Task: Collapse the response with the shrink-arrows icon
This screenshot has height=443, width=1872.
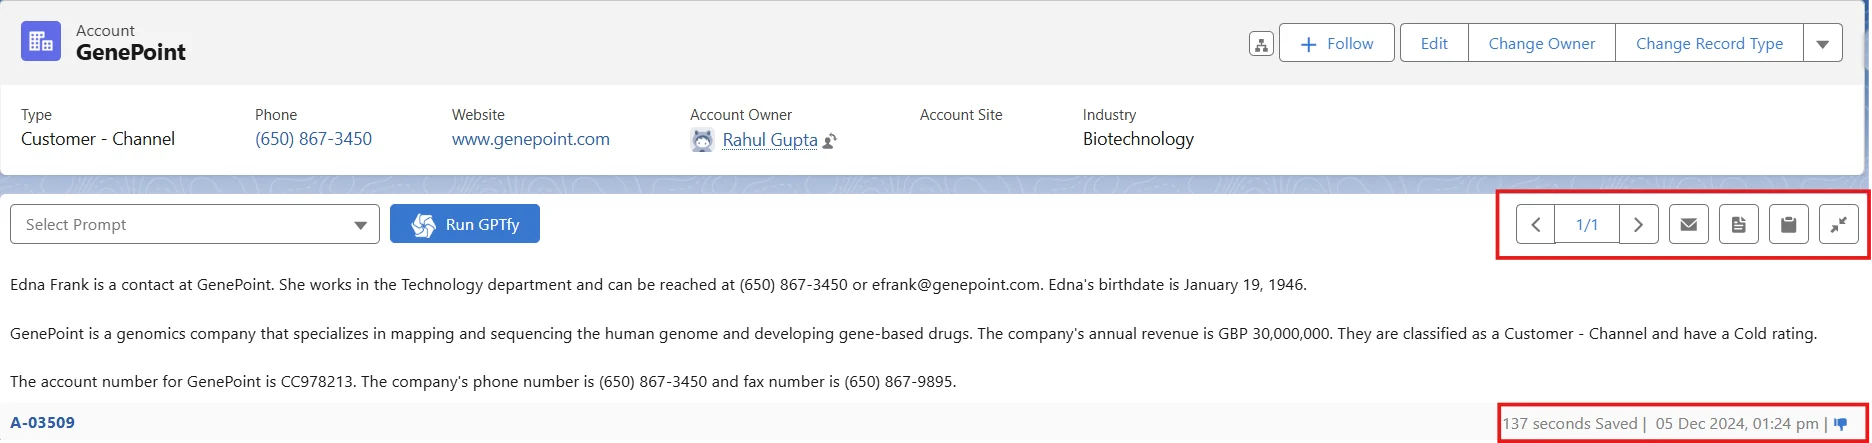Action: [x=1839, y=225]
